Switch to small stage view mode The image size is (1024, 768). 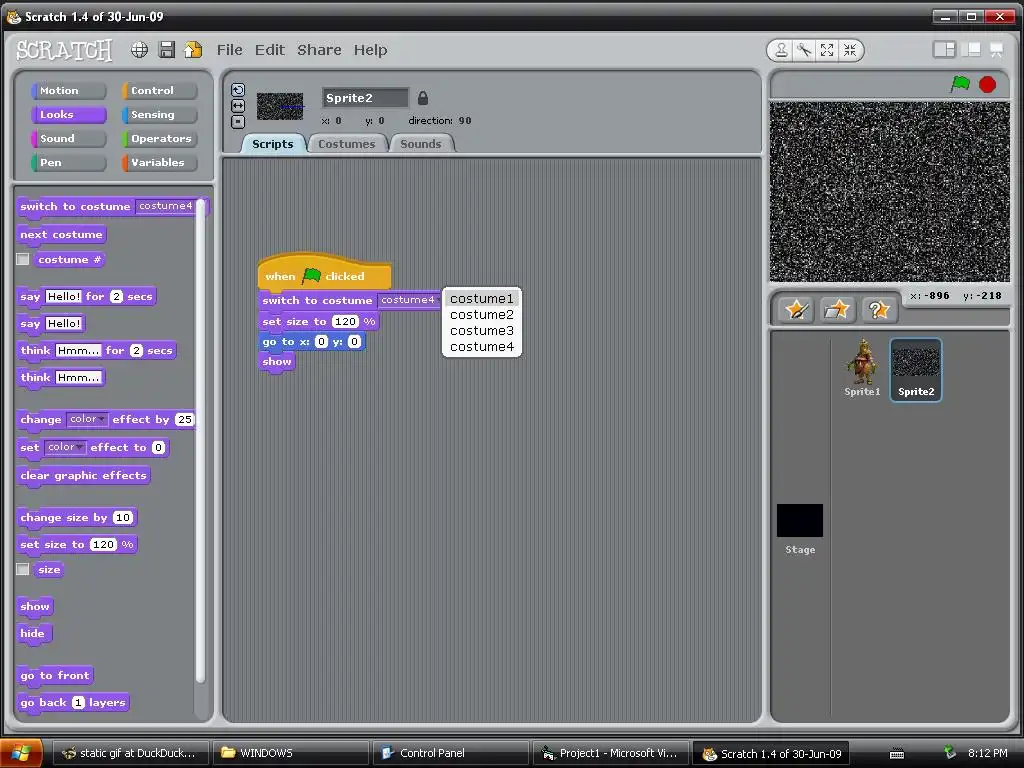tap(944, 50)
